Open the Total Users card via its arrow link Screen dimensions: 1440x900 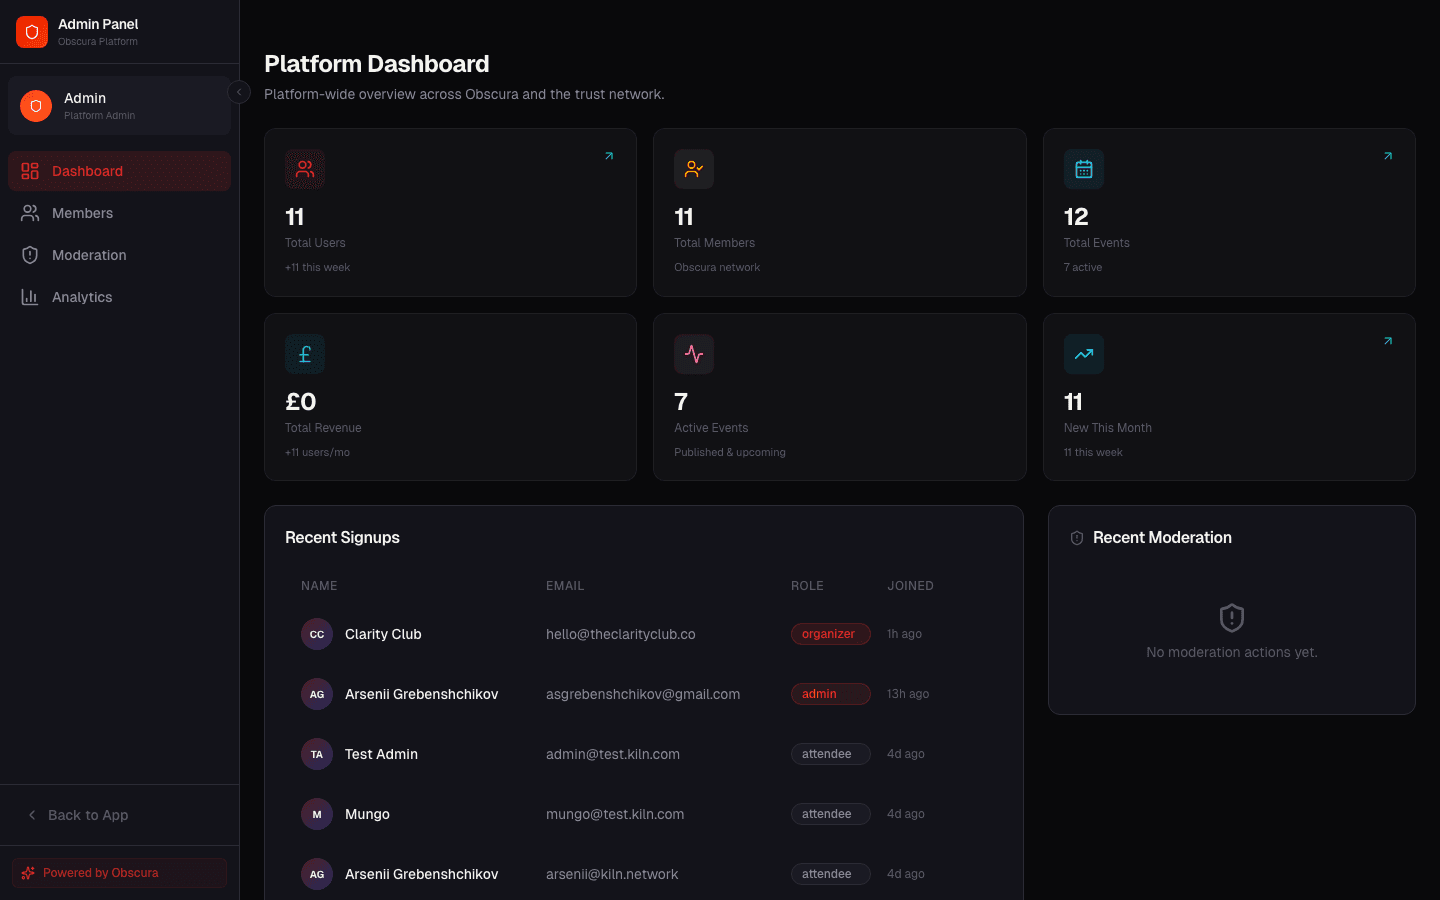(x=608, y=156)
